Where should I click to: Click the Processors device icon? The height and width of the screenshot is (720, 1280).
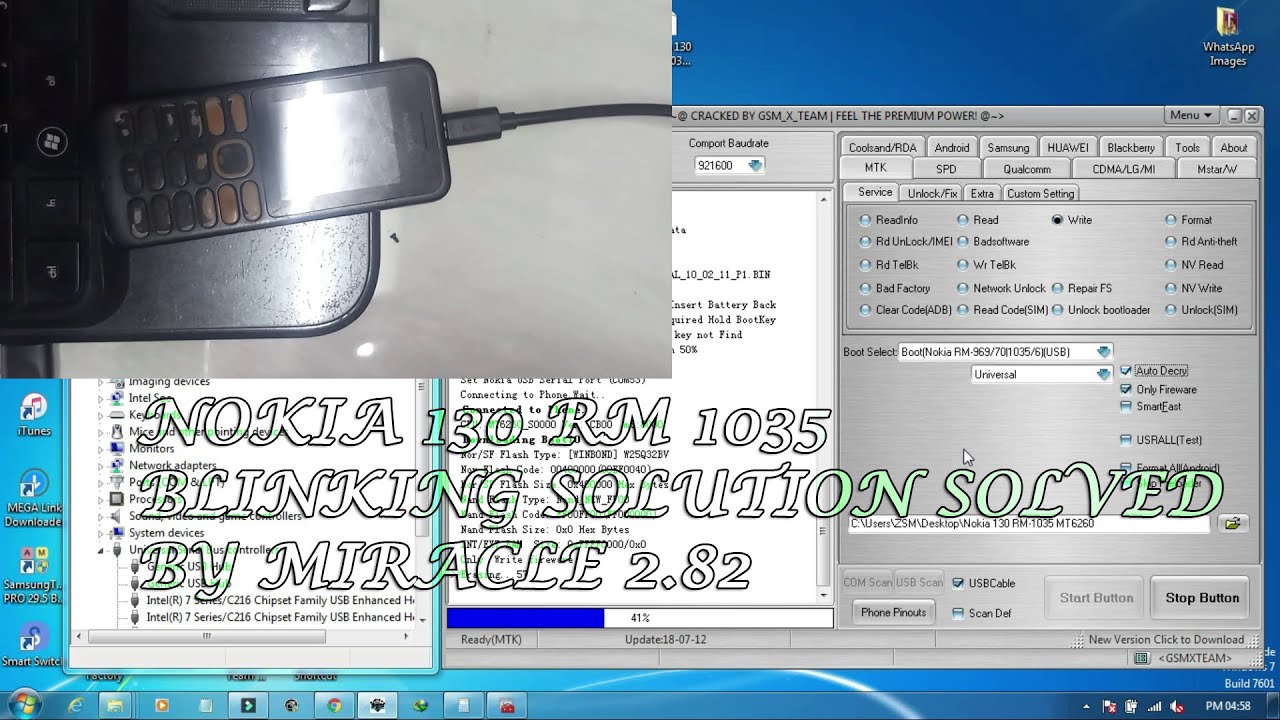click(118, 499)
